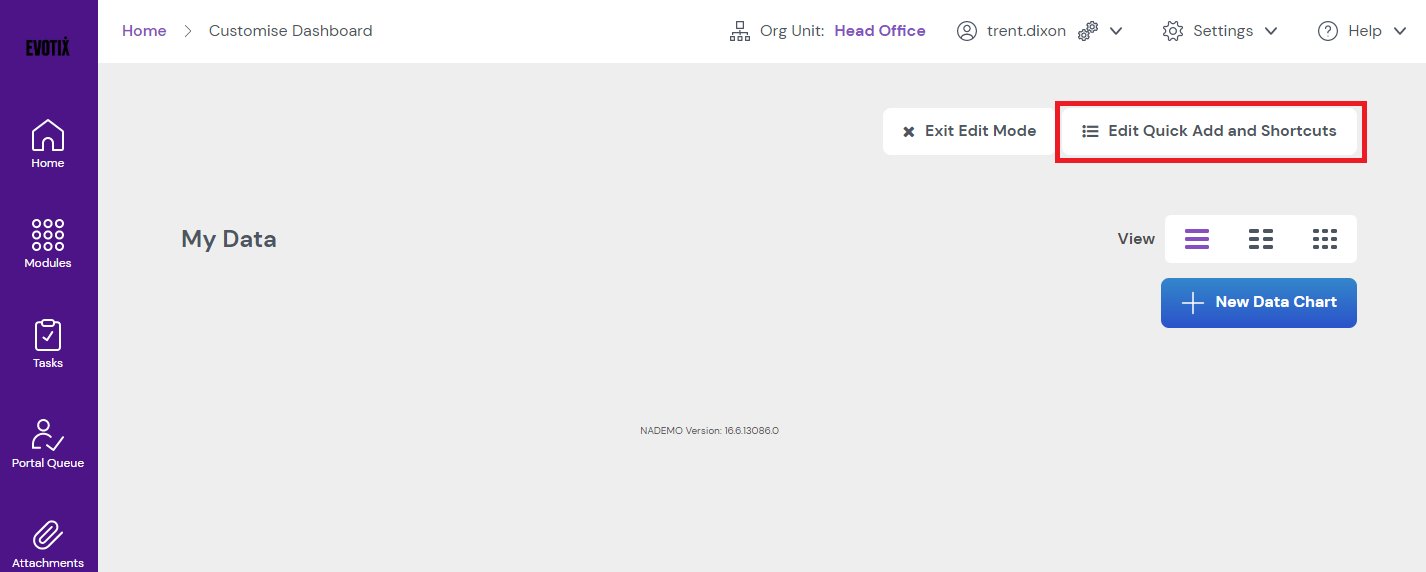The image size is (1426, 572).
Task: Click the gears icon beside trent.dixon
Action: 1087,31
